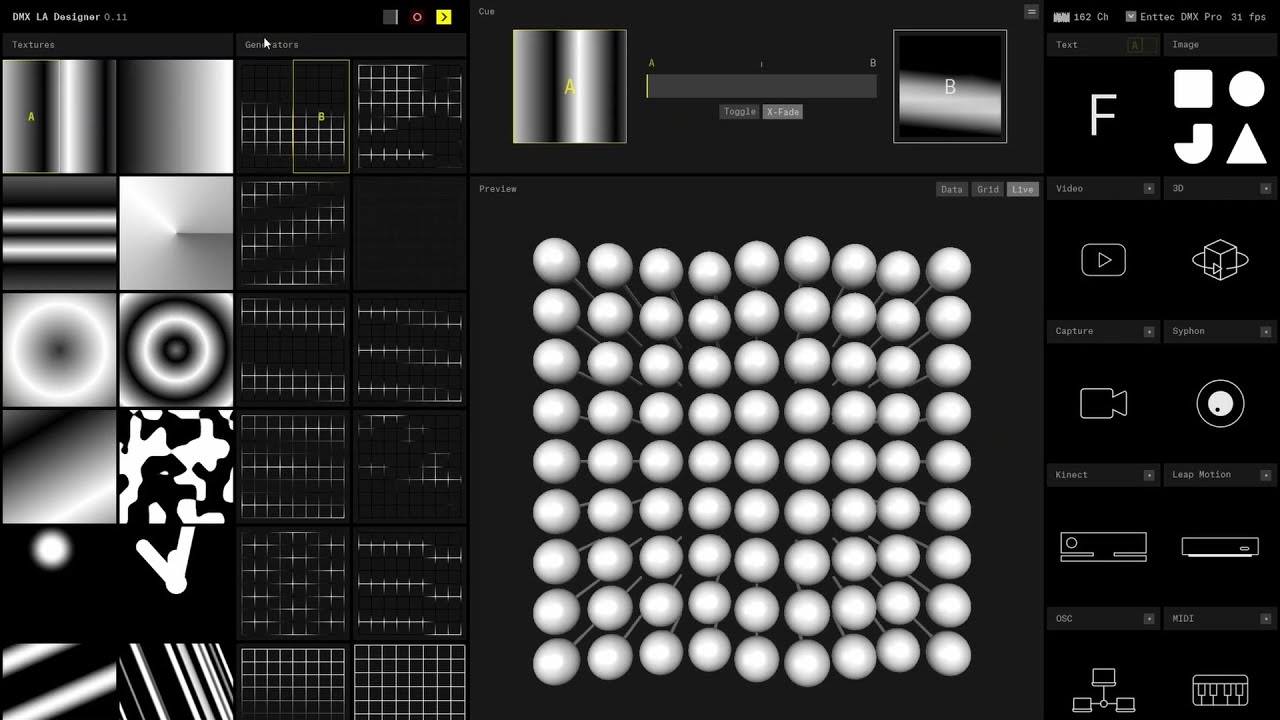Switch preview to Grid view
Viewport: 1280px width, 720px height.
pyautogui.click(x=988, y=189)
